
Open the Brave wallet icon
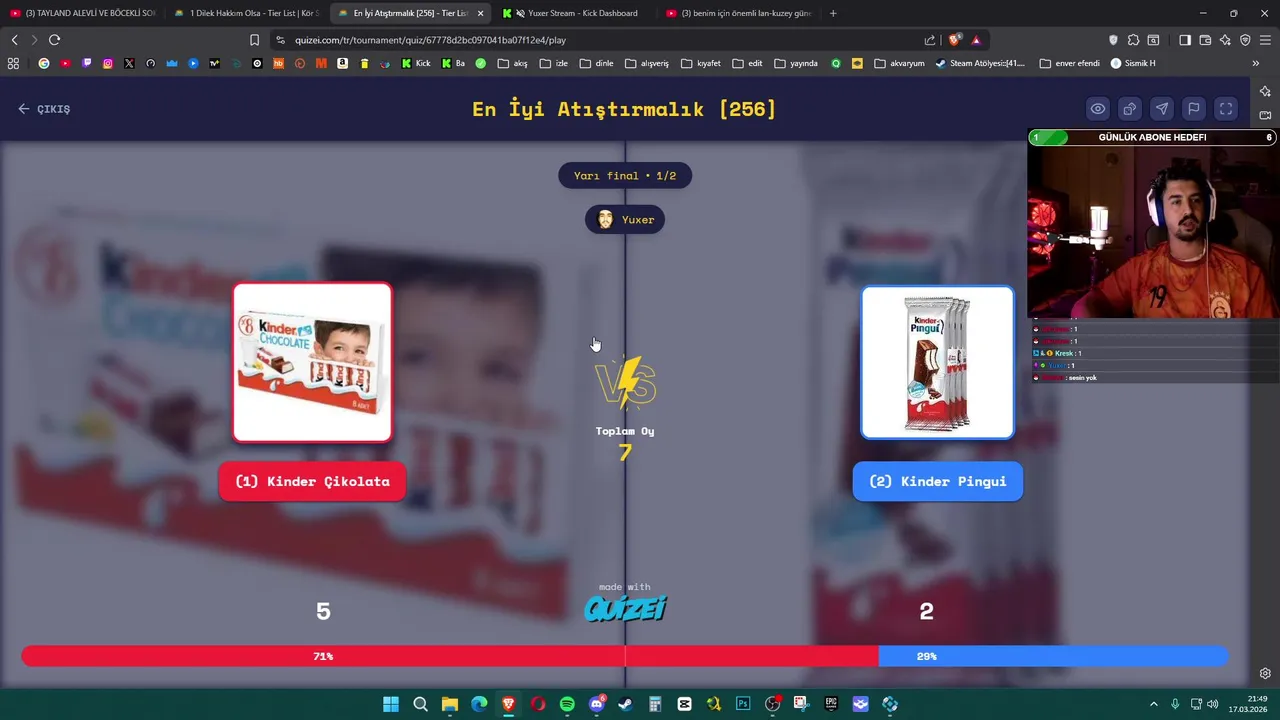1205,40
